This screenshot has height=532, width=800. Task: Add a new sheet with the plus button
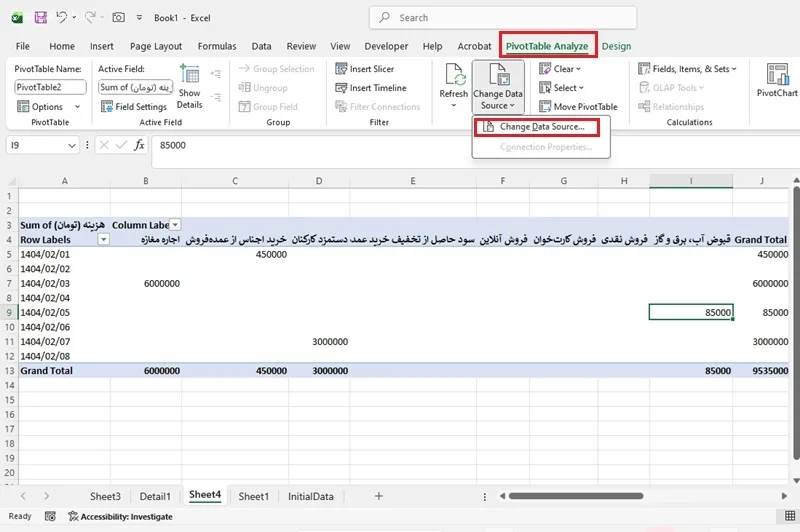point(379,496)
